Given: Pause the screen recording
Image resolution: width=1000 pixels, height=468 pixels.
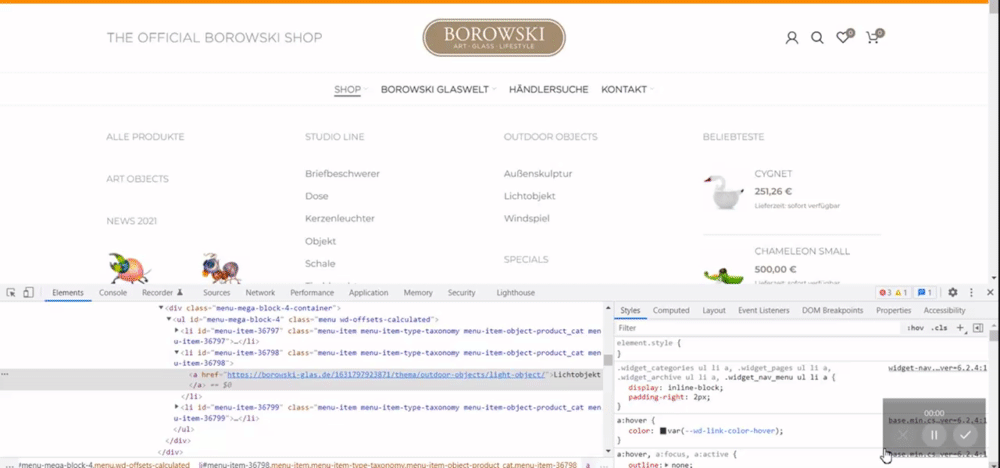Looking at the screenshot, I should point(934,435).
